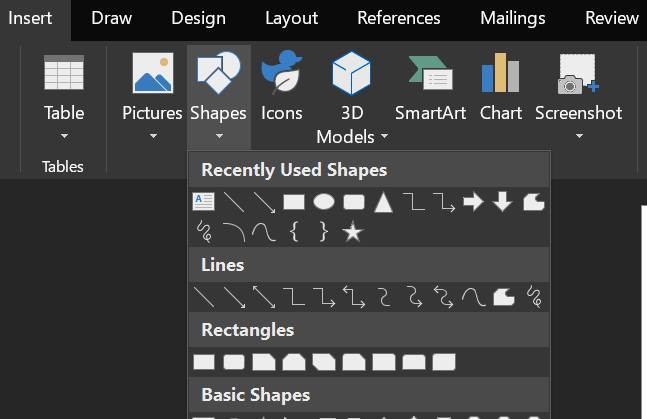Select Scribble under the Lines section

coord(534,297)
